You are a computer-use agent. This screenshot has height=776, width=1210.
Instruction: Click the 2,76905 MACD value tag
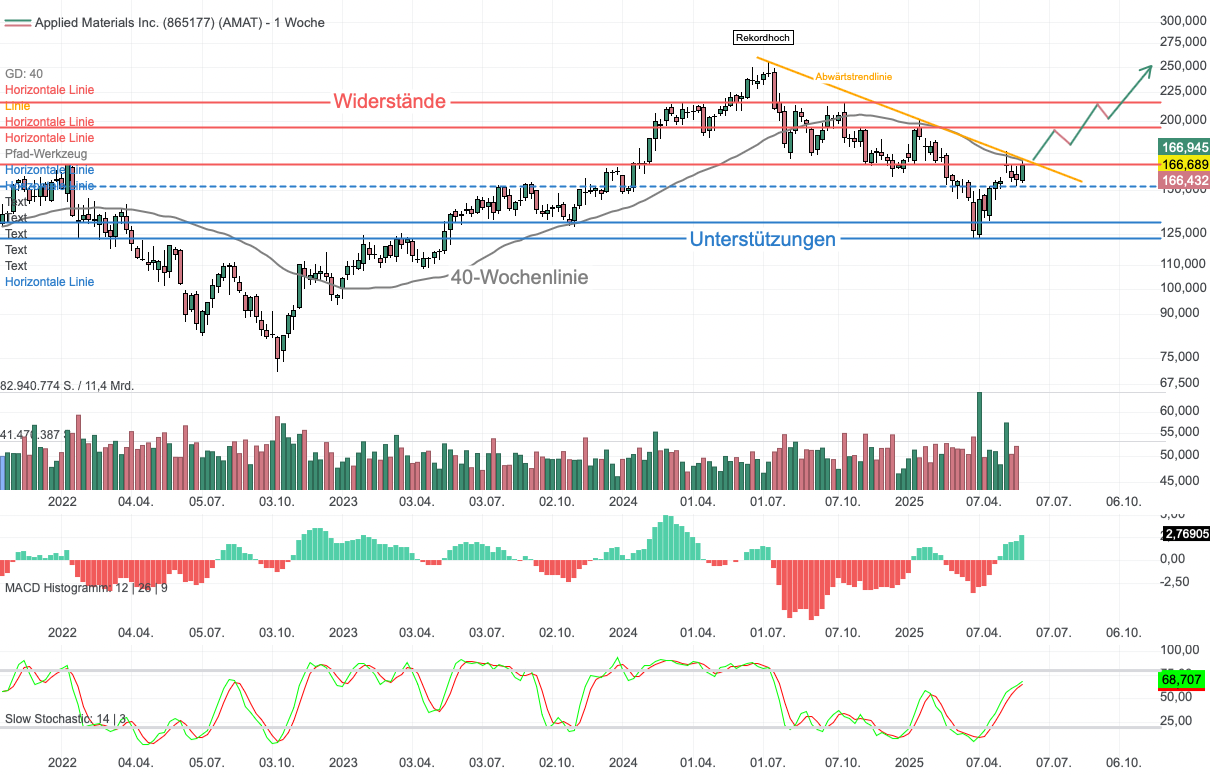[1185, 535]
